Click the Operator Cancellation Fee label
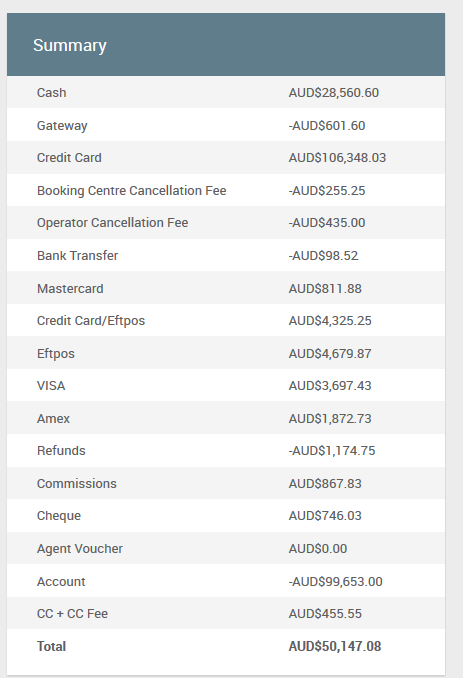The image size is (463, 678). 112,223
